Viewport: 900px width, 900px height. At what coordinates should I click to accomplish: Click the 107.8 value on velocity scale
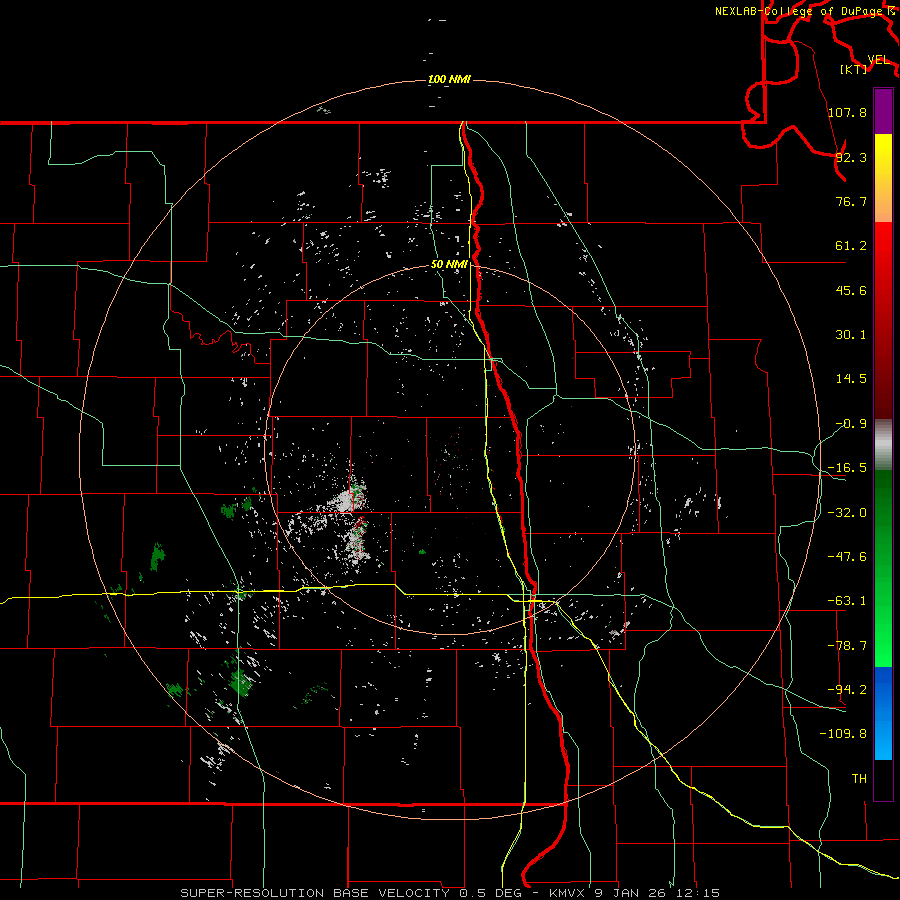coord(847,112)
